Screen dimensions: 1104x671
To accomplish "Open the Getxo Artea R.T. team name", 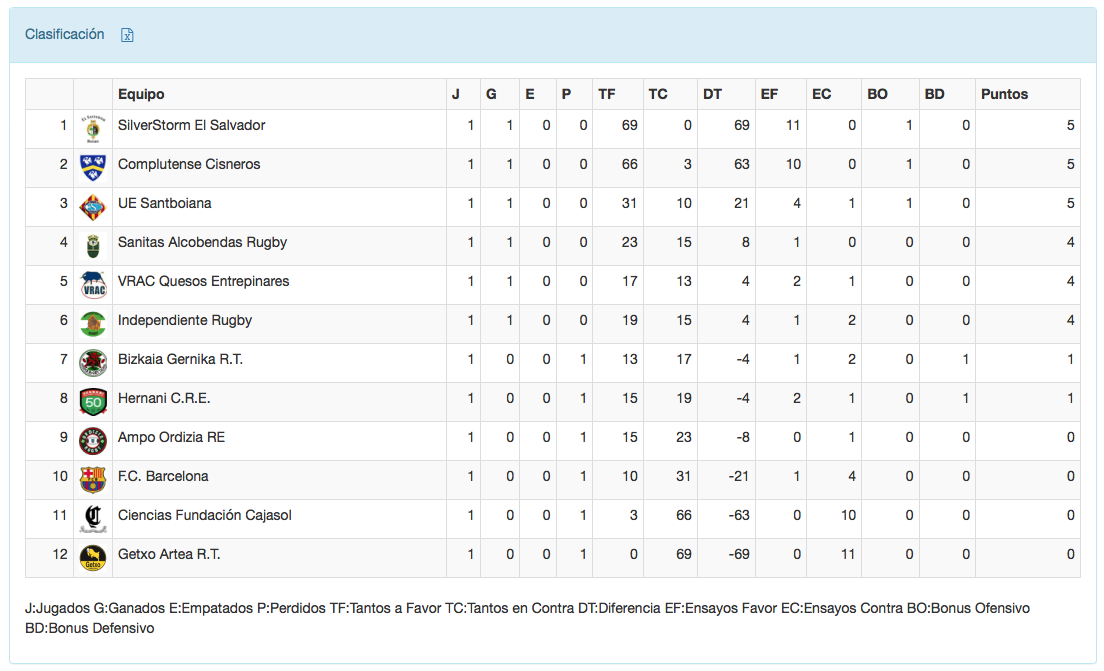I will (169, 554).
